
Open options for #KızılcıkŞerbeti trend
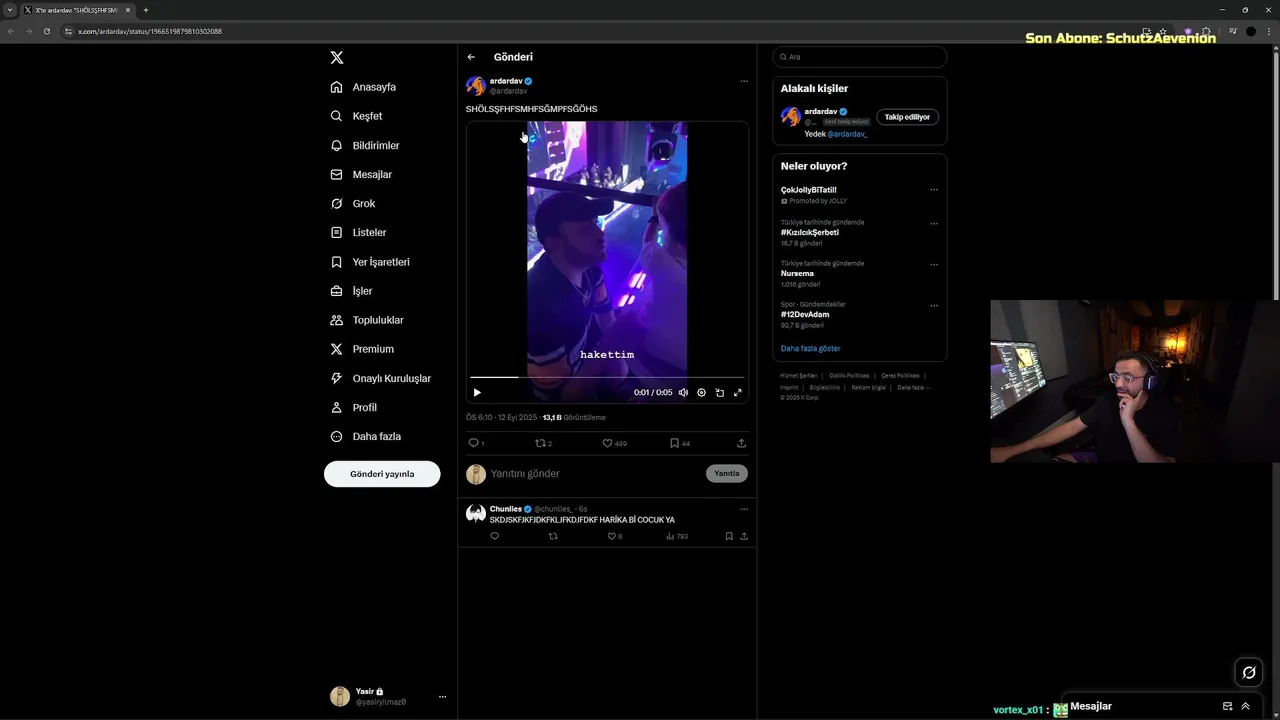(934, 224)
